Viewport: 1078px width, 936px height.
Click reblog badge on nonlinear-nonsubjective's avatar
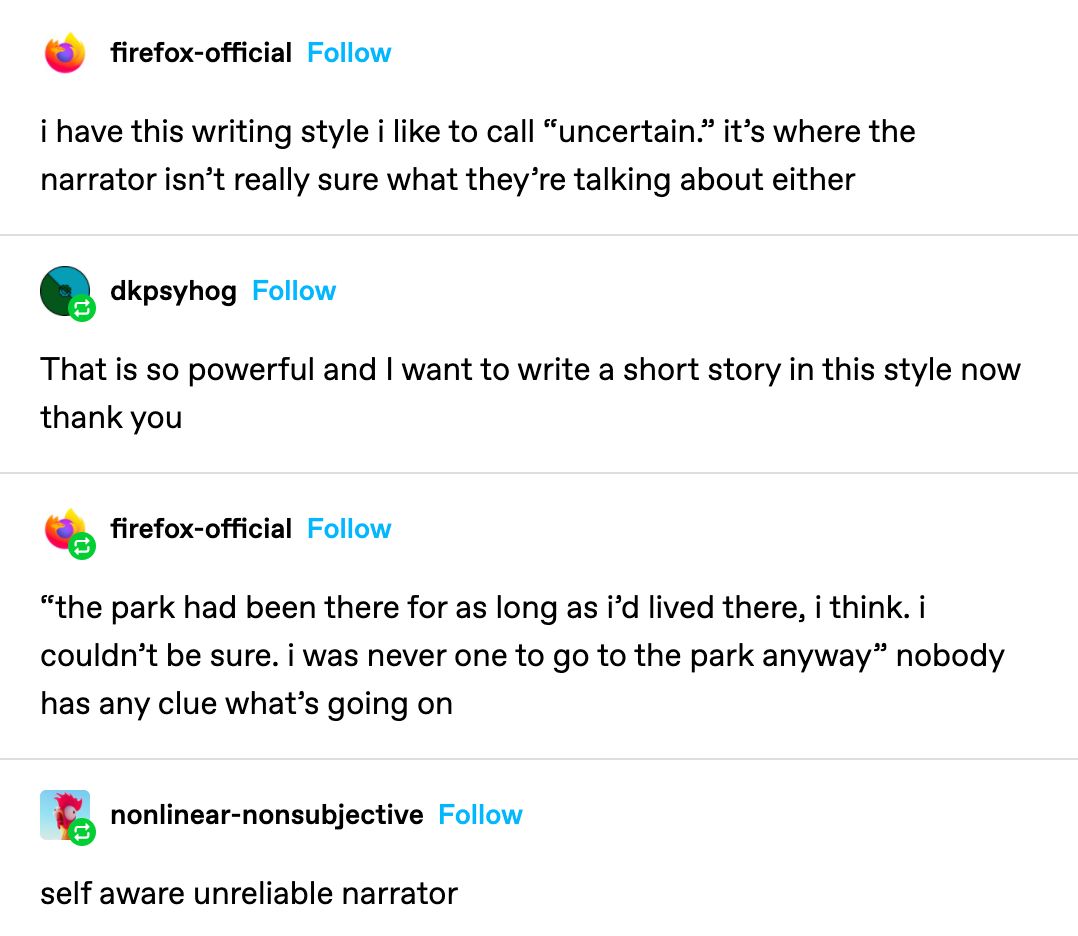click(x=83, y=832)
